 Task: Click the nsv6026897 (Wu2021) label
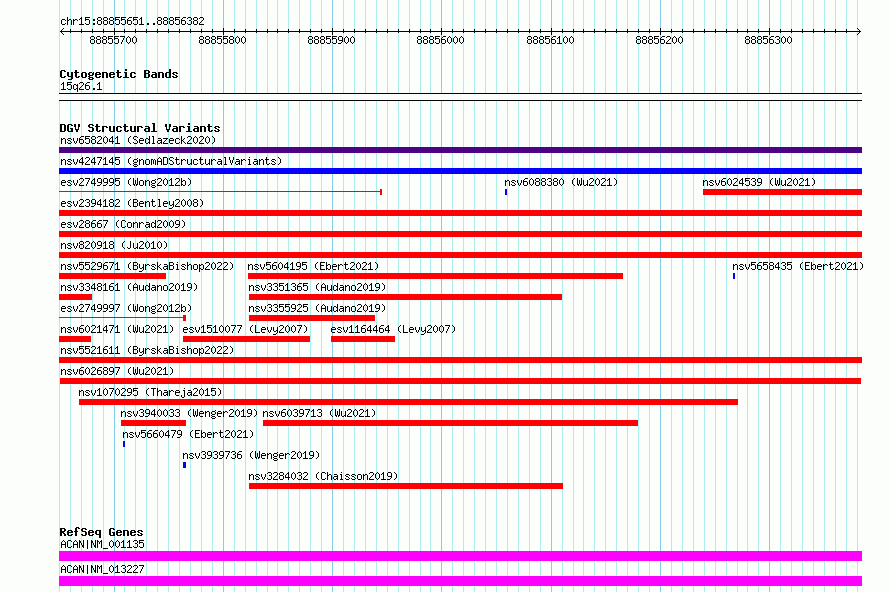tap(117, 371)
